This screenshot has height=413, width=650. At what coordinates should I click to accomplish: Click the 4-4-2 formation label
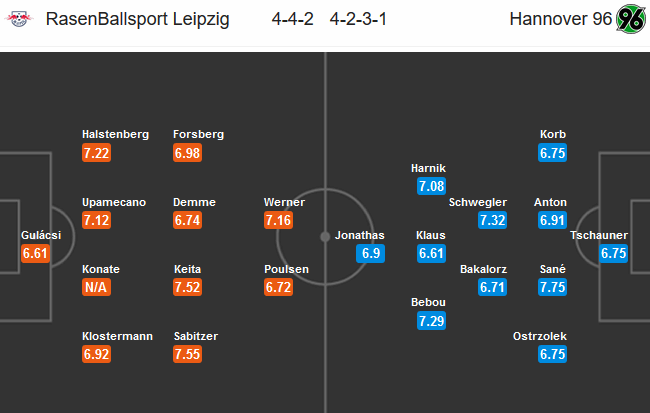(293, 19)
